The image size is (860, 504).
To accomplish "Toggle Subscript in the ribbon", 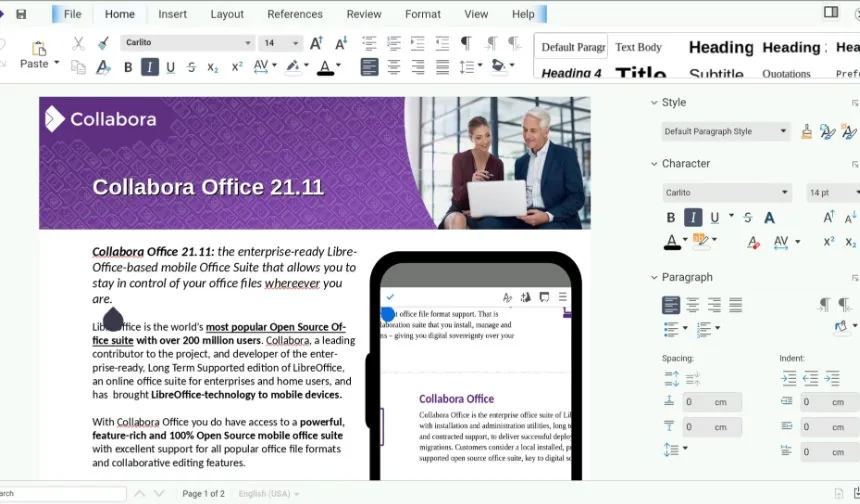I will [x=213, y=67].
